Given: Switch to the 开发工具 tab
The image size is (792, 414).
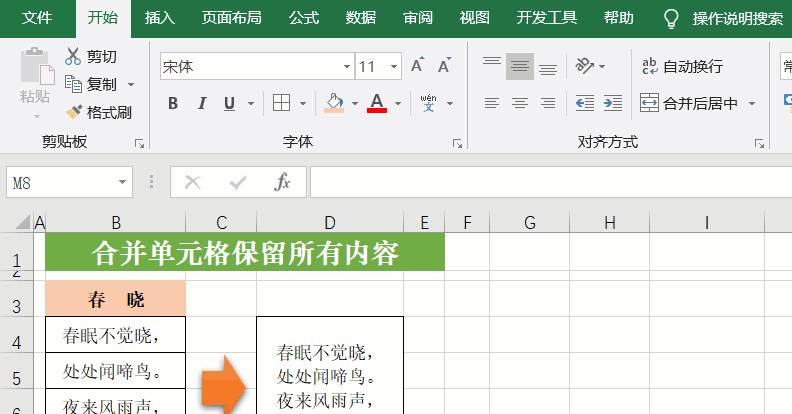Looking at the screenshot, I should (547, 18).
